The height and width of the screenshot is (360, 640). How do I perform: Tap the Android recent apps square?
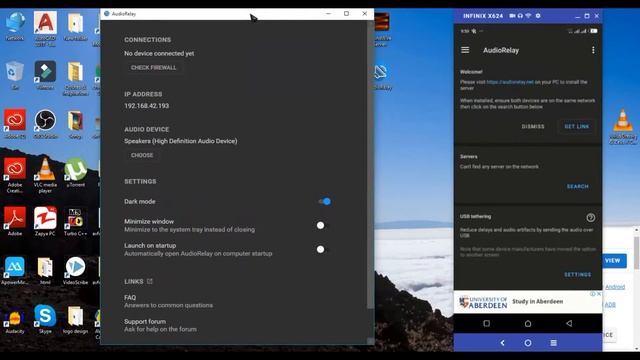tap(487, 323)
